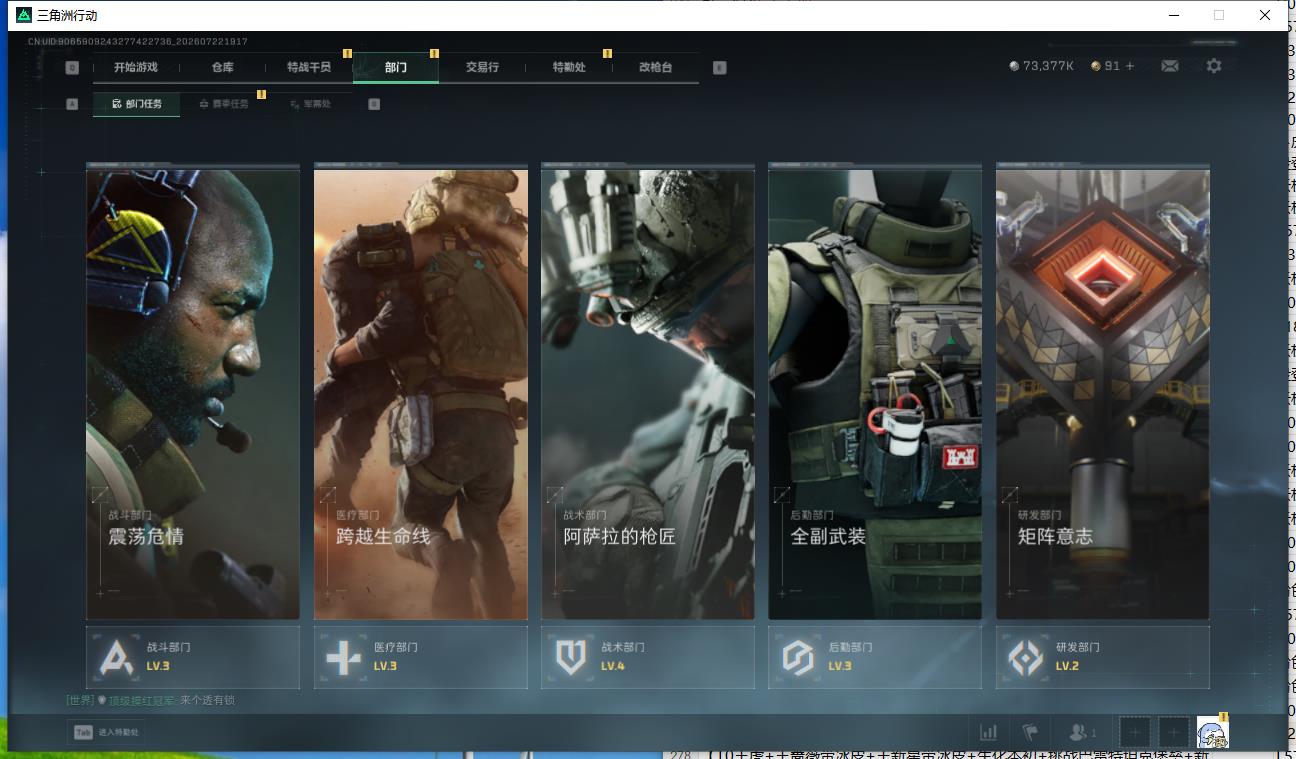
Task: Open the 仓库 tab
Action: click(222, 67)
